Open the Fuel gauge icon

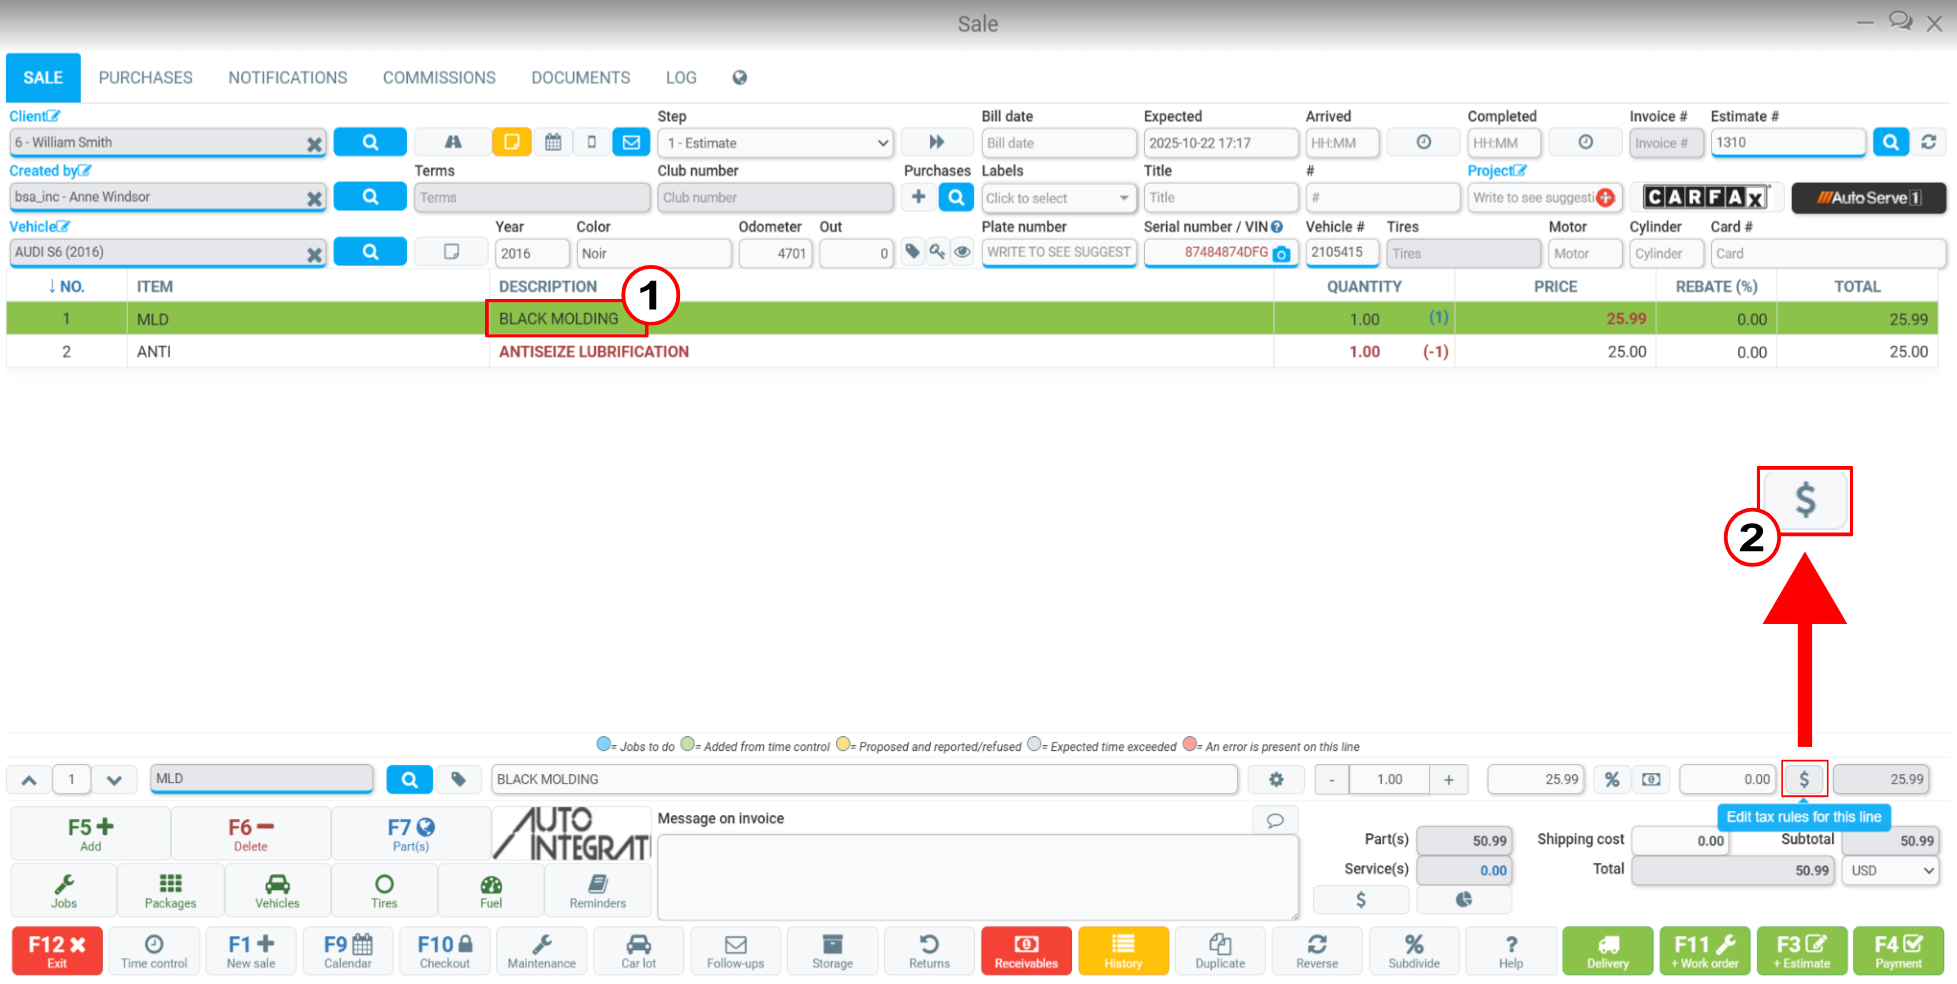491,891
